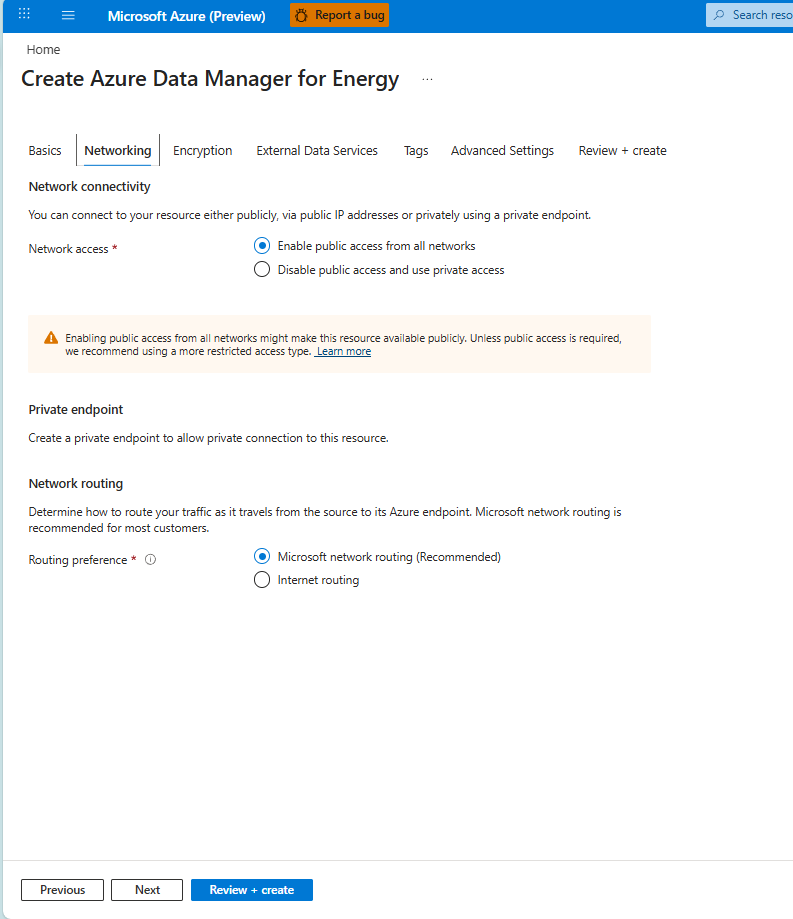This screenshot has height=919, width=793.
Task: Click the search magnifier icon
Action: pyautogui.click(x=719, y=15)
